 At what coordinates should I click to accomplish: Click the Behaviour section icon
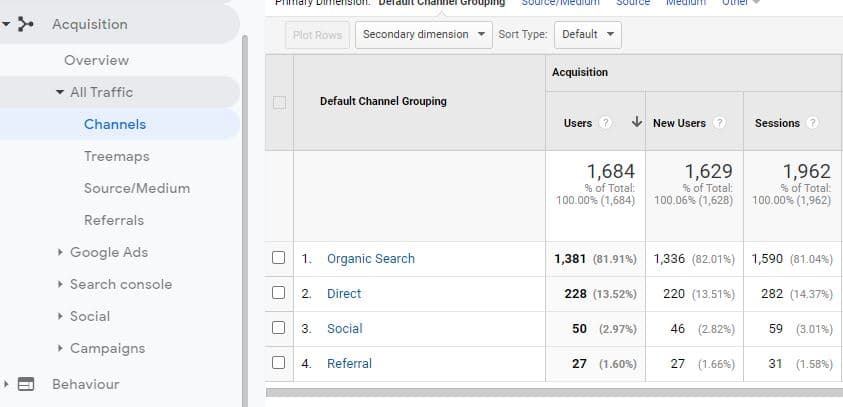coord(26,384)
